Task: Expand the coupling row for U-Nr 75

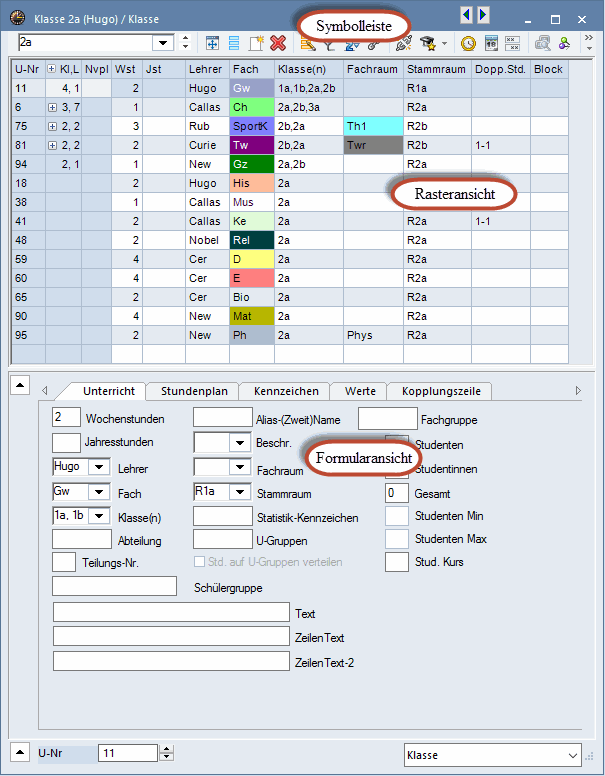Action: click(x=52, y=127)
